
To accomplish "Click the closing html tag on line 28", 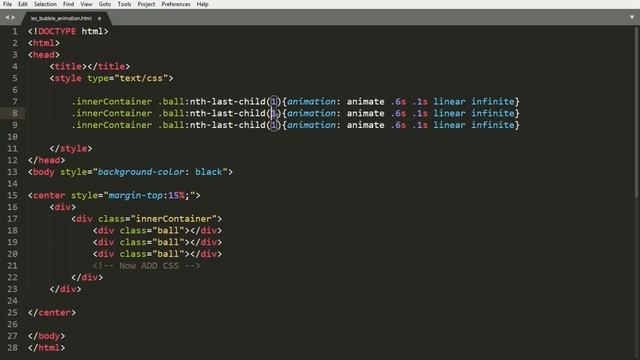I will 47,348.
